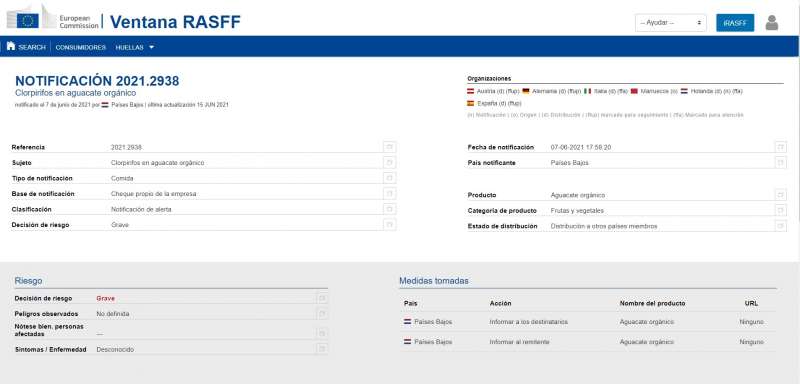Click the copy icon on the Producto row

tap(780, 195)
